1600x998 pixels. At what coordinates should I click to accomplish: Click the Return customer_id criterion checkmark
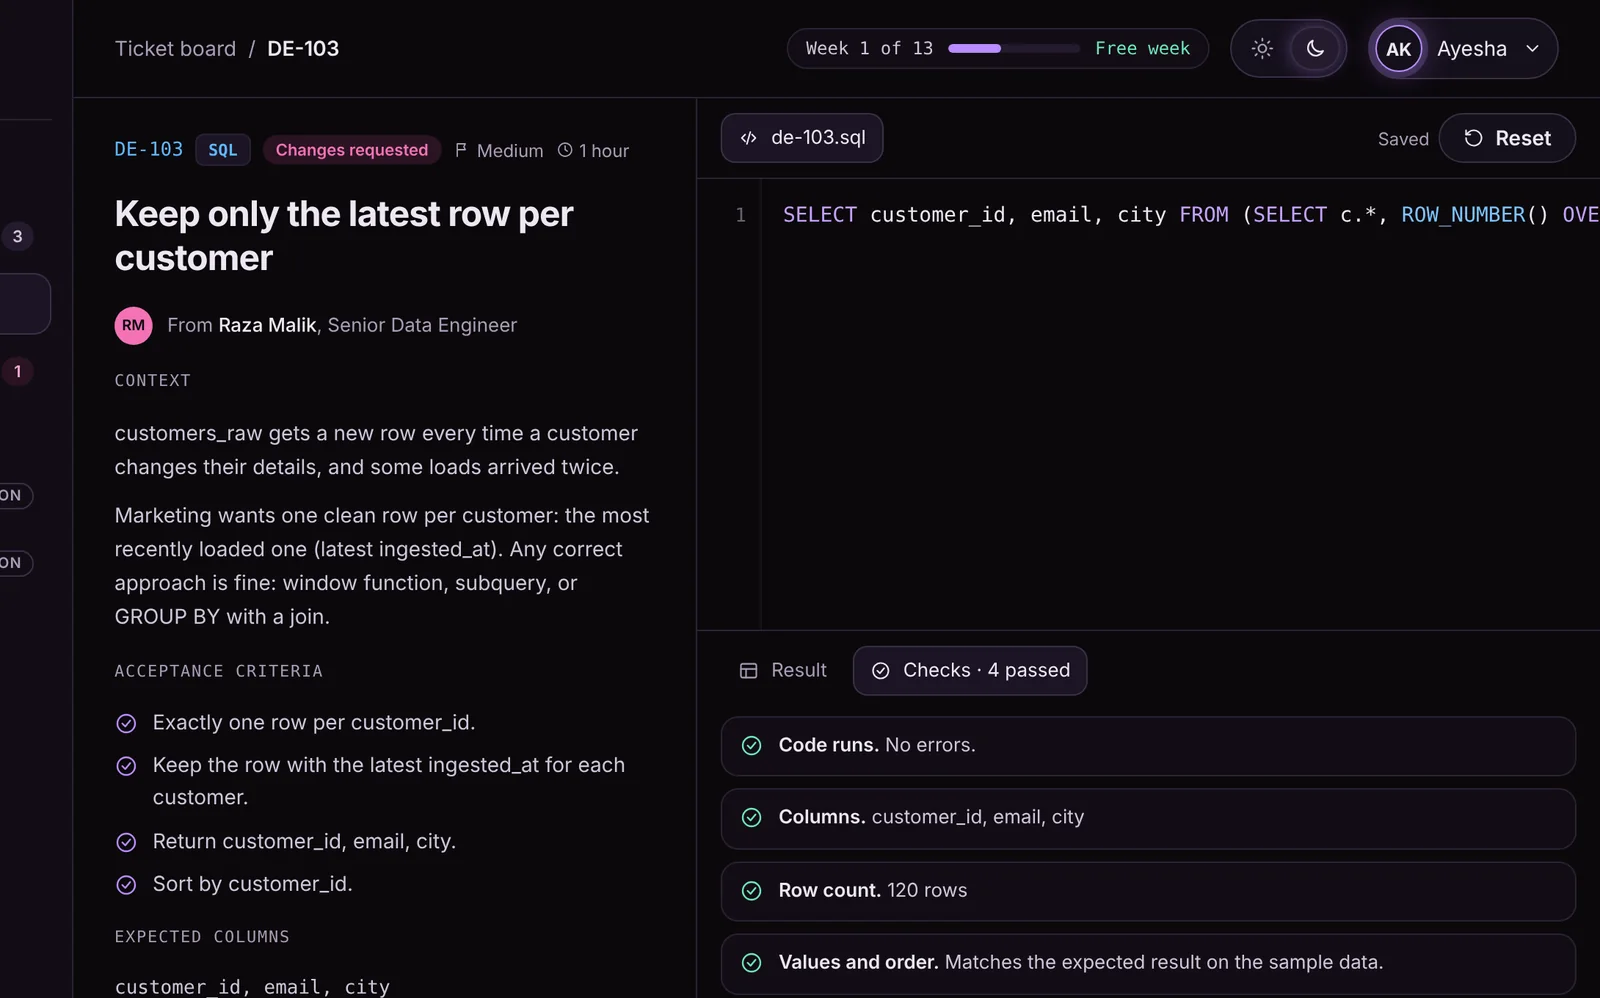click(126, 842)
